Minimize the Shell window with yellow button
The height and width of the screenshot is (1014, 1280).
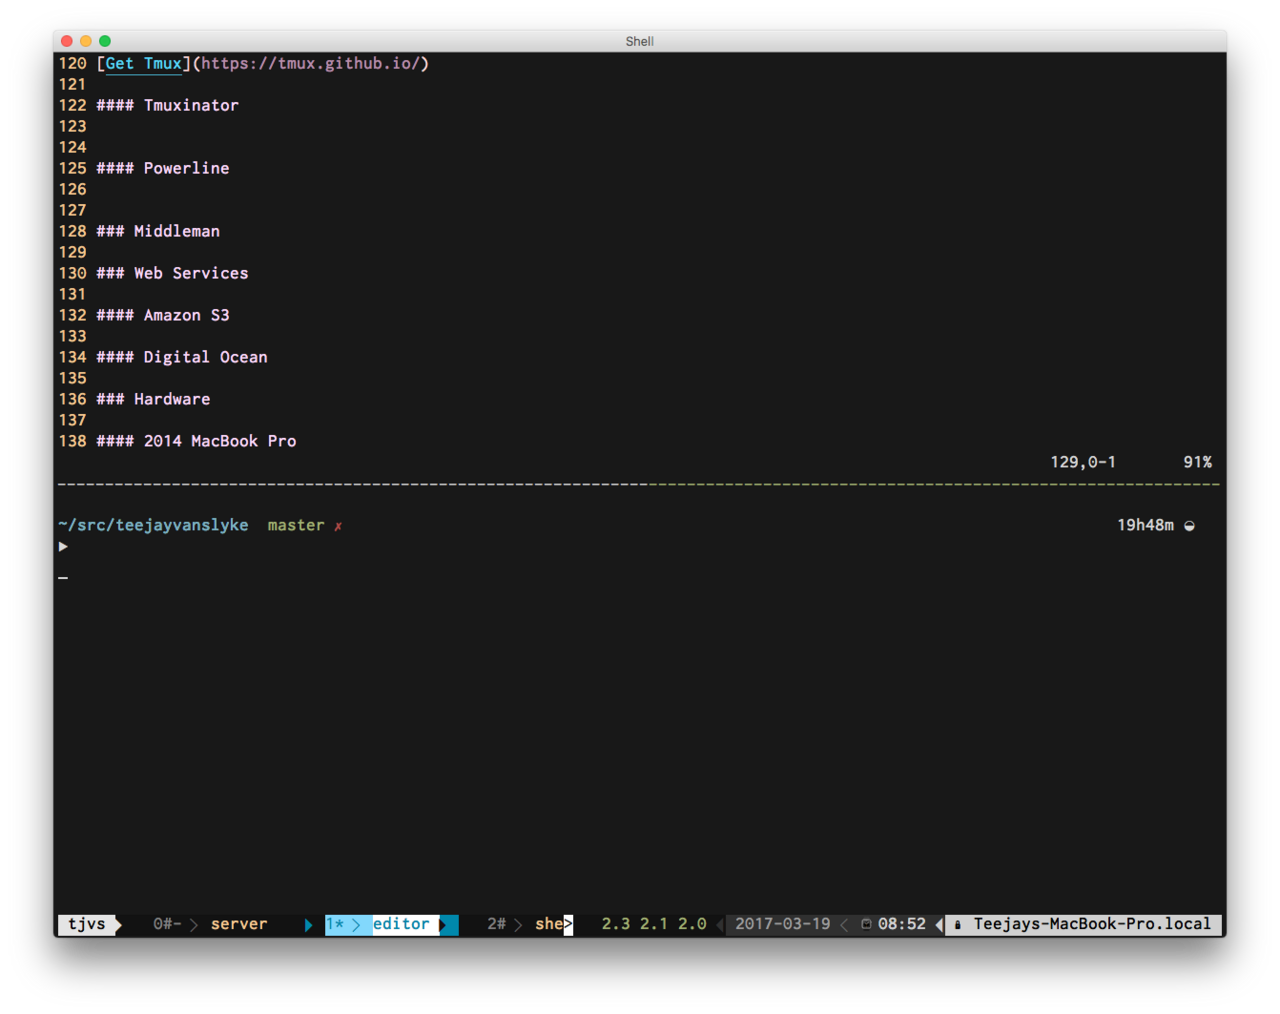[x=86, y=41]
